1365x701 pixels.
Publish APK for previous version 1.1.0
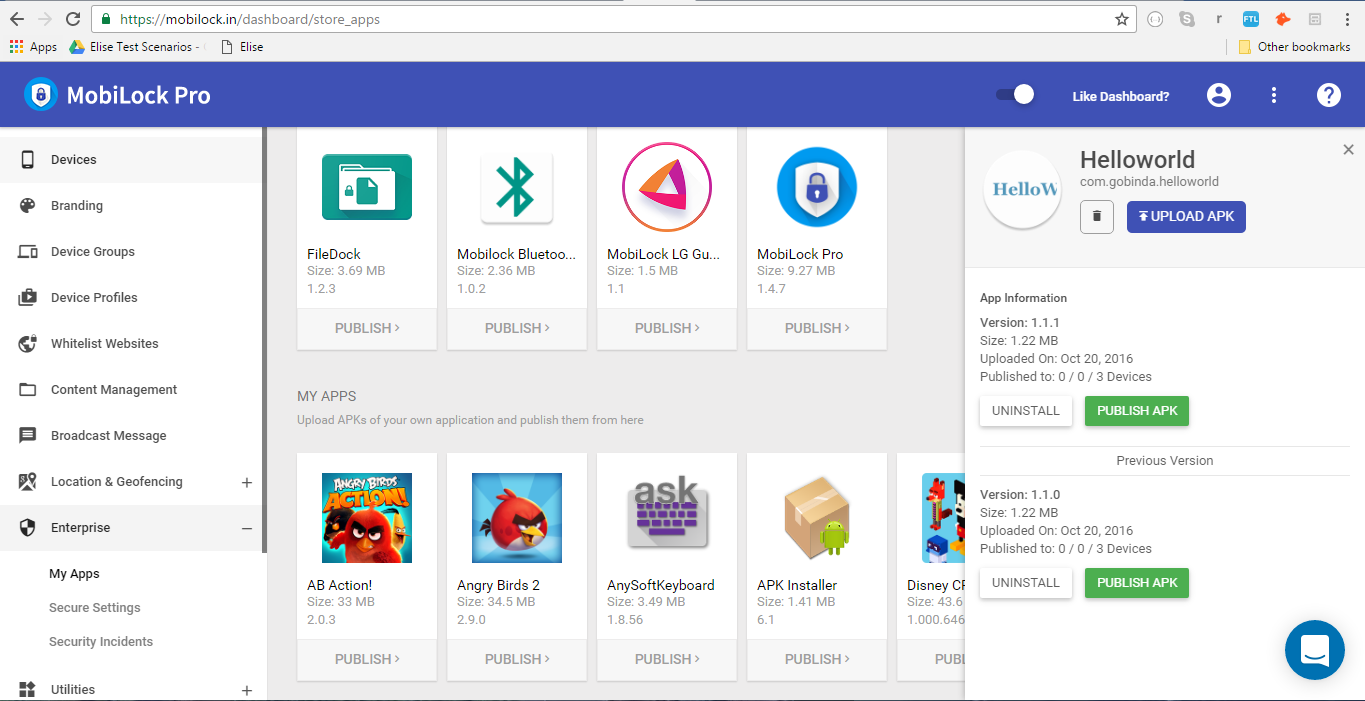coord(1137,583)
